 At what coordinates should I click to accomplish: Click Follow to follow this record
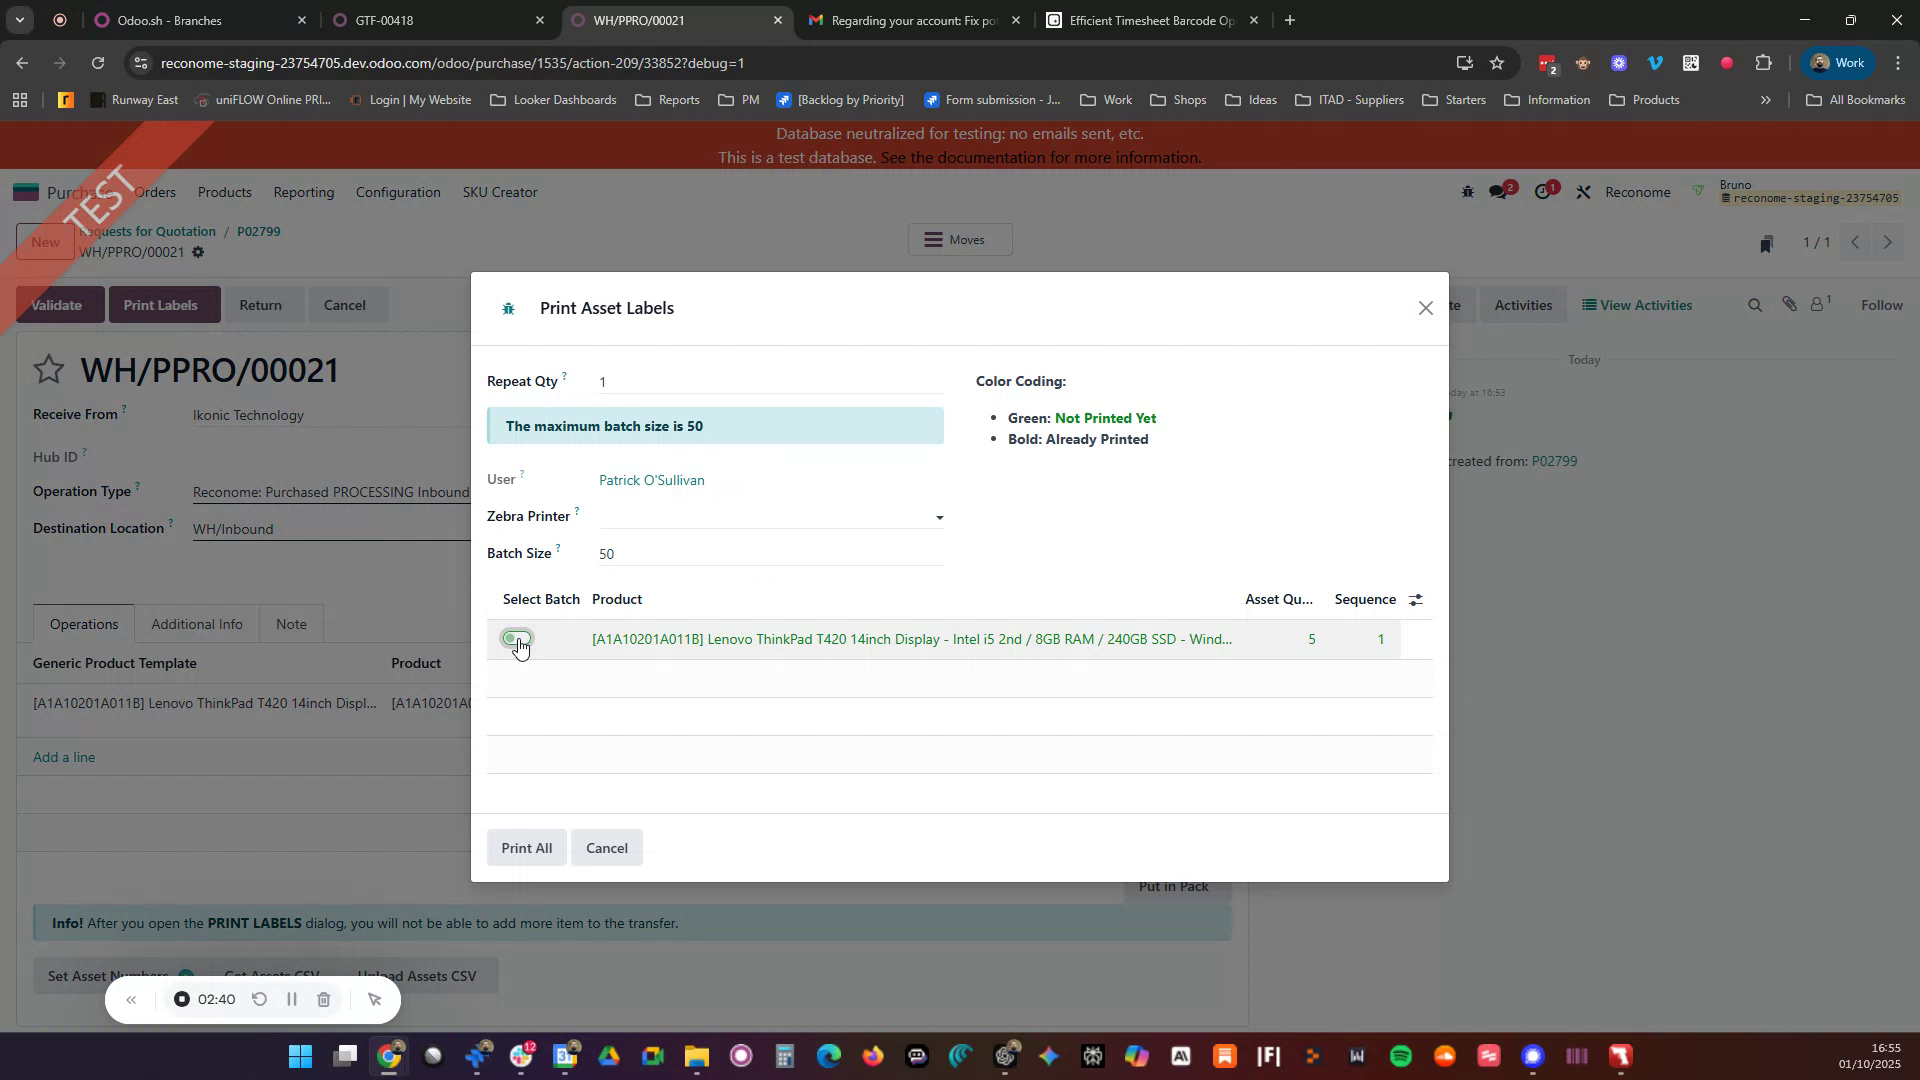click(x=1883, y=304)
